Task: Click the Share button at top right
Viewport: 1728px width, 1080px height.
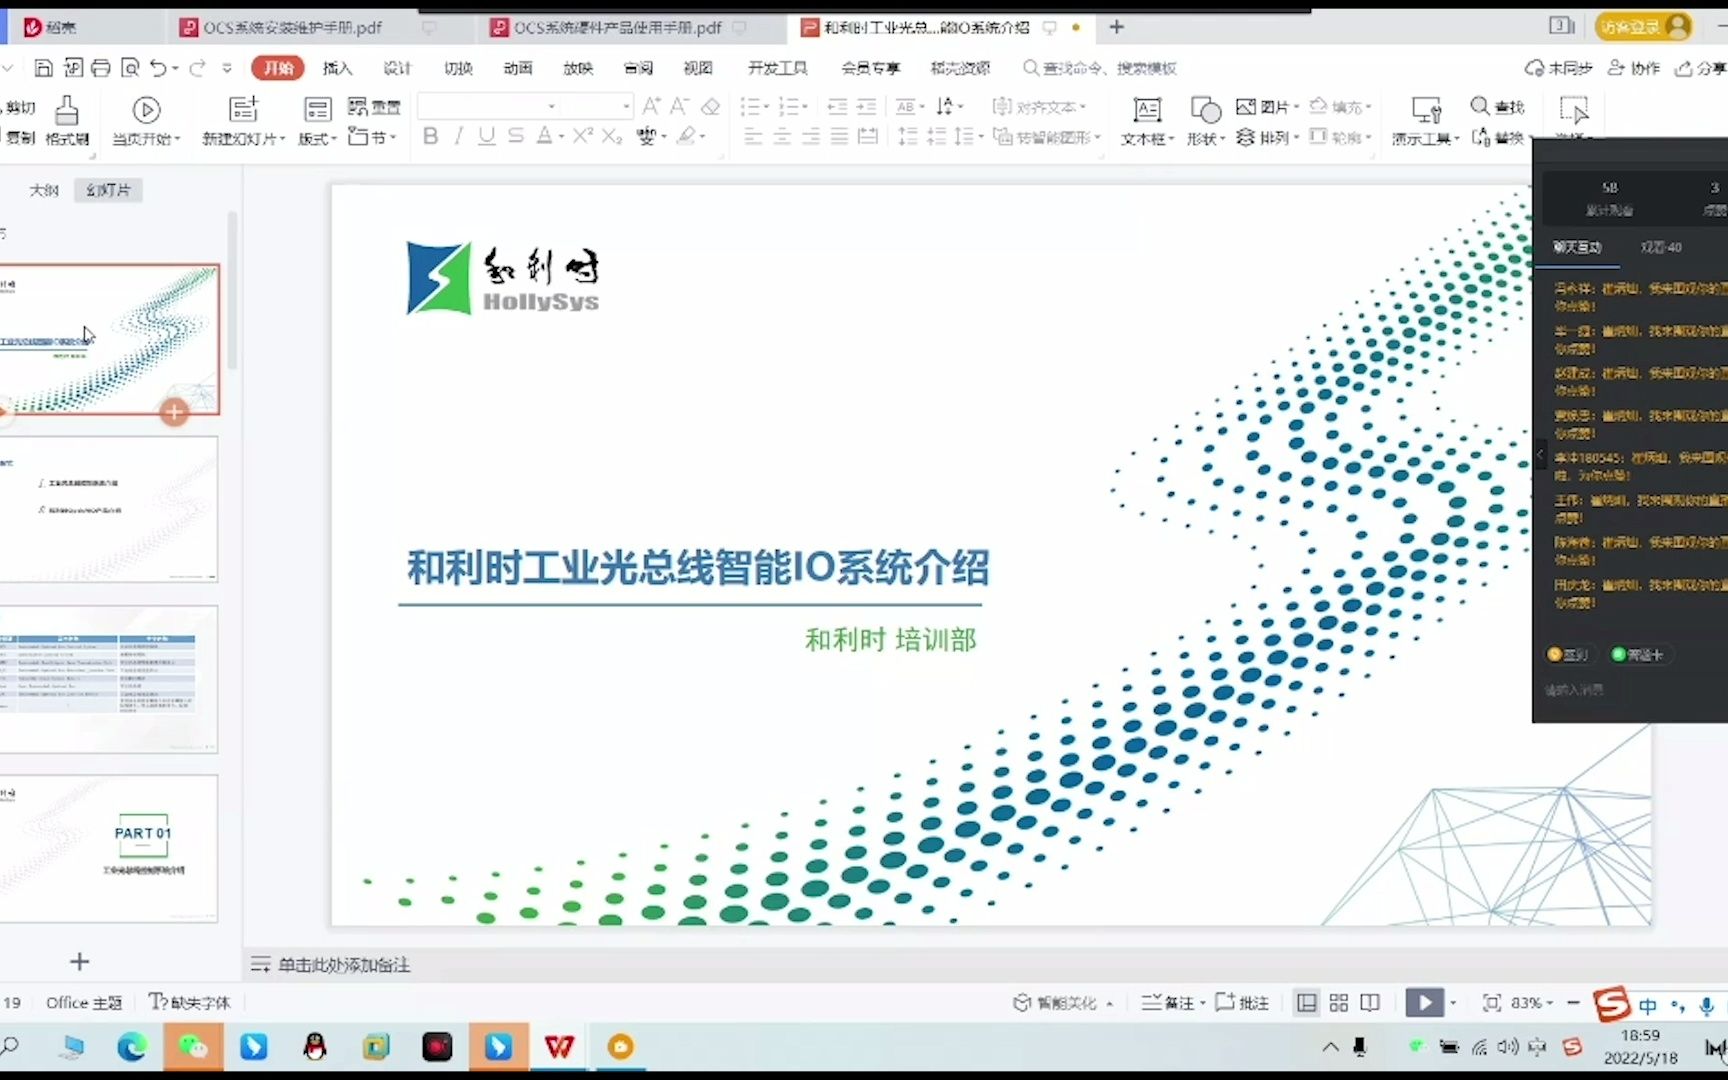Action: tap(1701, 68)
